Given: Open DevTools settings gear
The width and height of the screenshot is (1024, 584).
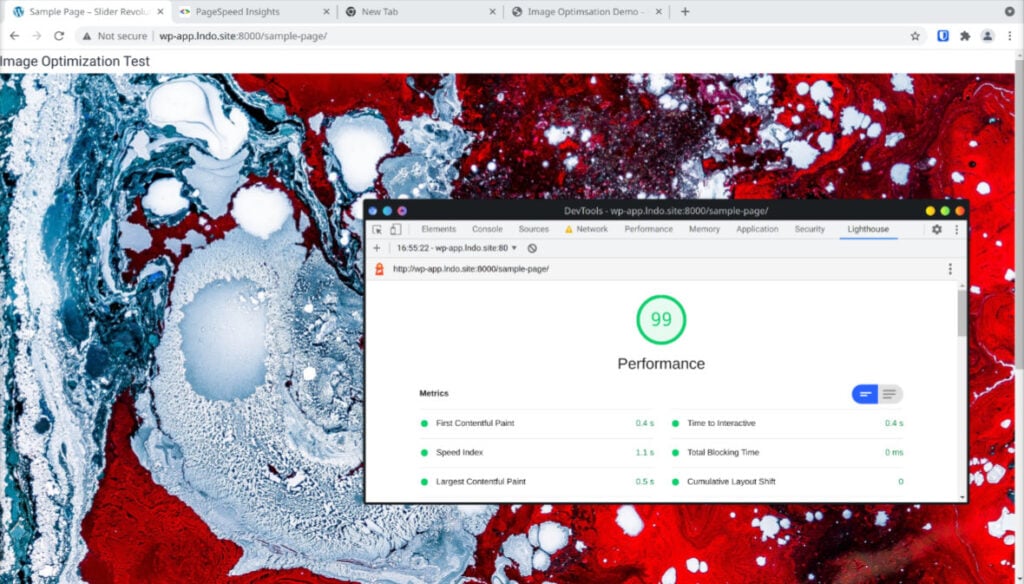Looking at the screenshot, I should [936, 229].
